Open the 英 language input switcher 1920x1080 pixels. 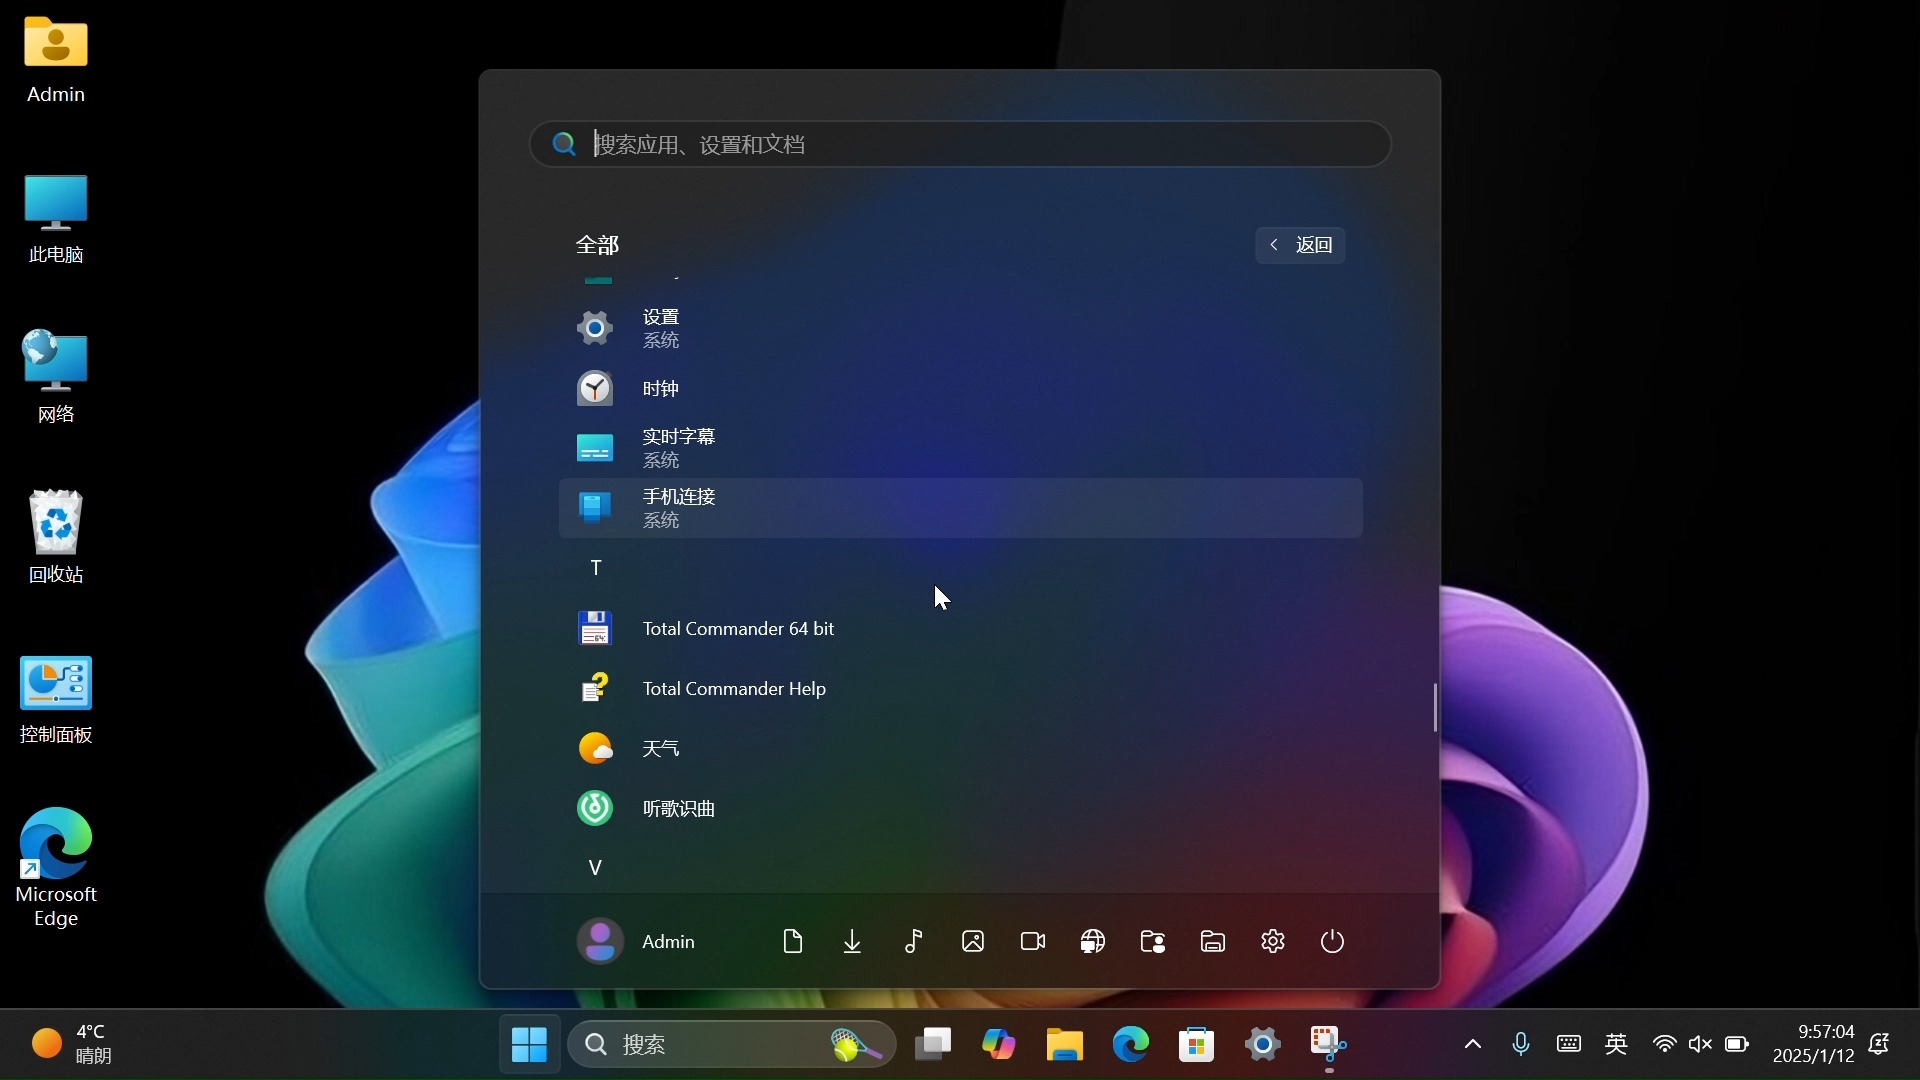pyautogui.click(x=1617, y=1044)
